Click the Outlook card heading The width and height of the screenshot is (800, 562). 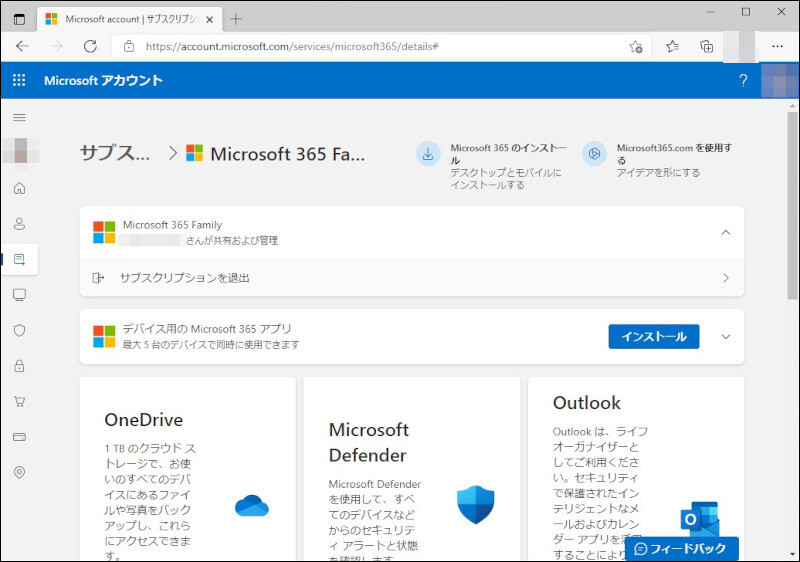pos(587,403)
